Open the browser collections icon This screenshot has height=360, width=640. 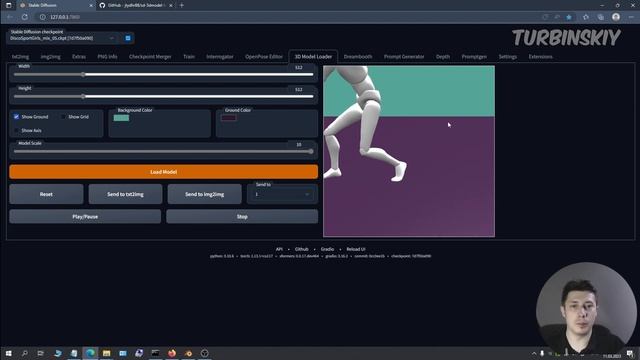coord(601,17)
